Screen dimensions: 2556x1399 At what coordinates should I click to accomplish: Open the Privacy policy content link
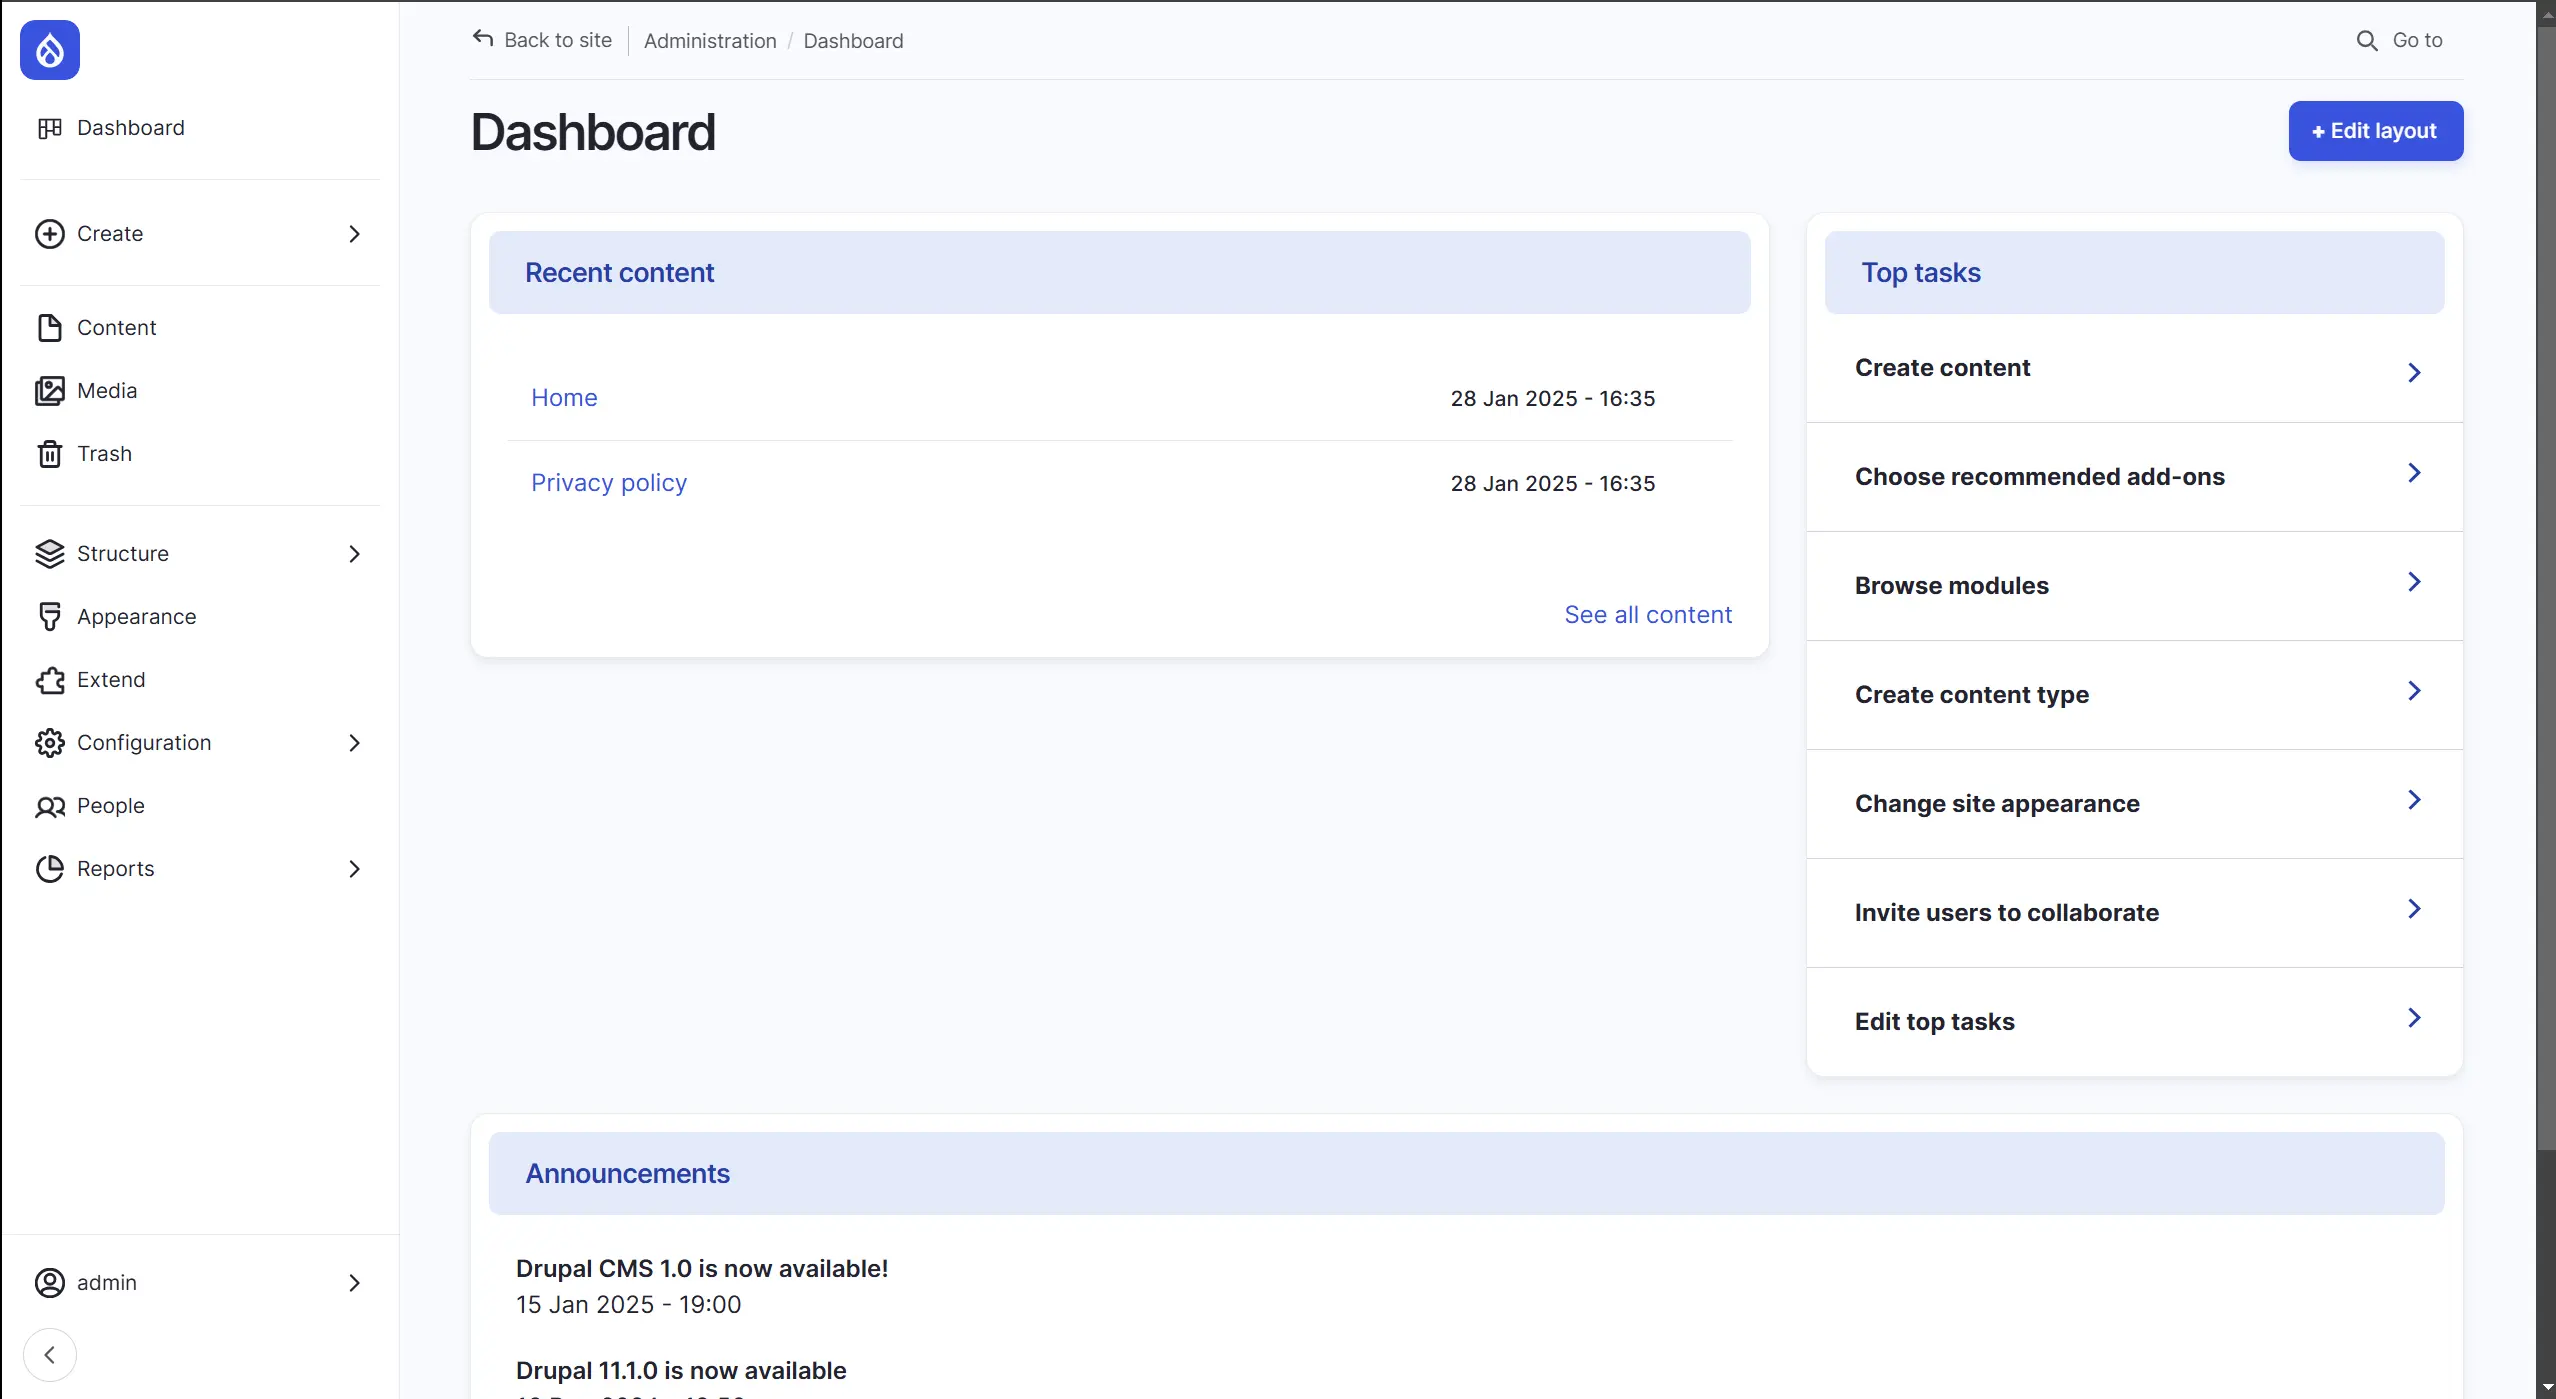608,483
